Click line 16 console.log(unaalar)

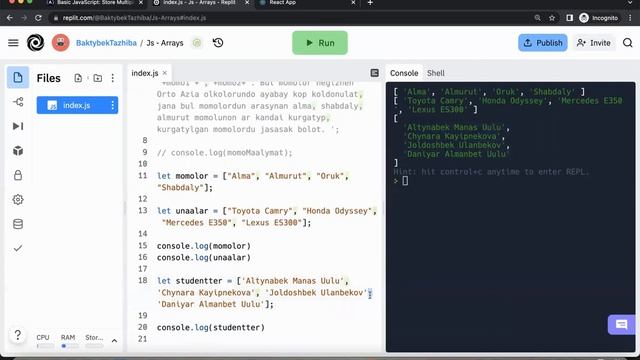(x=204, y=258)
